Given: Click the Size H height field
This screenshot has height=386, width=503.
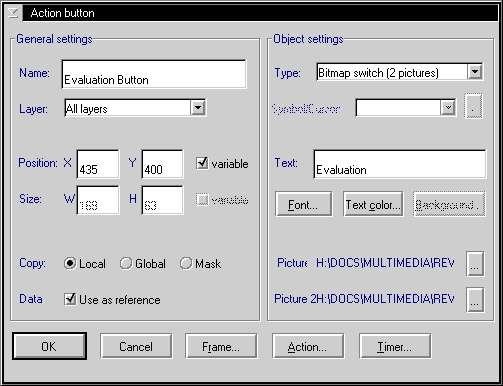Looking at the screenshot, I should (162, 200).
